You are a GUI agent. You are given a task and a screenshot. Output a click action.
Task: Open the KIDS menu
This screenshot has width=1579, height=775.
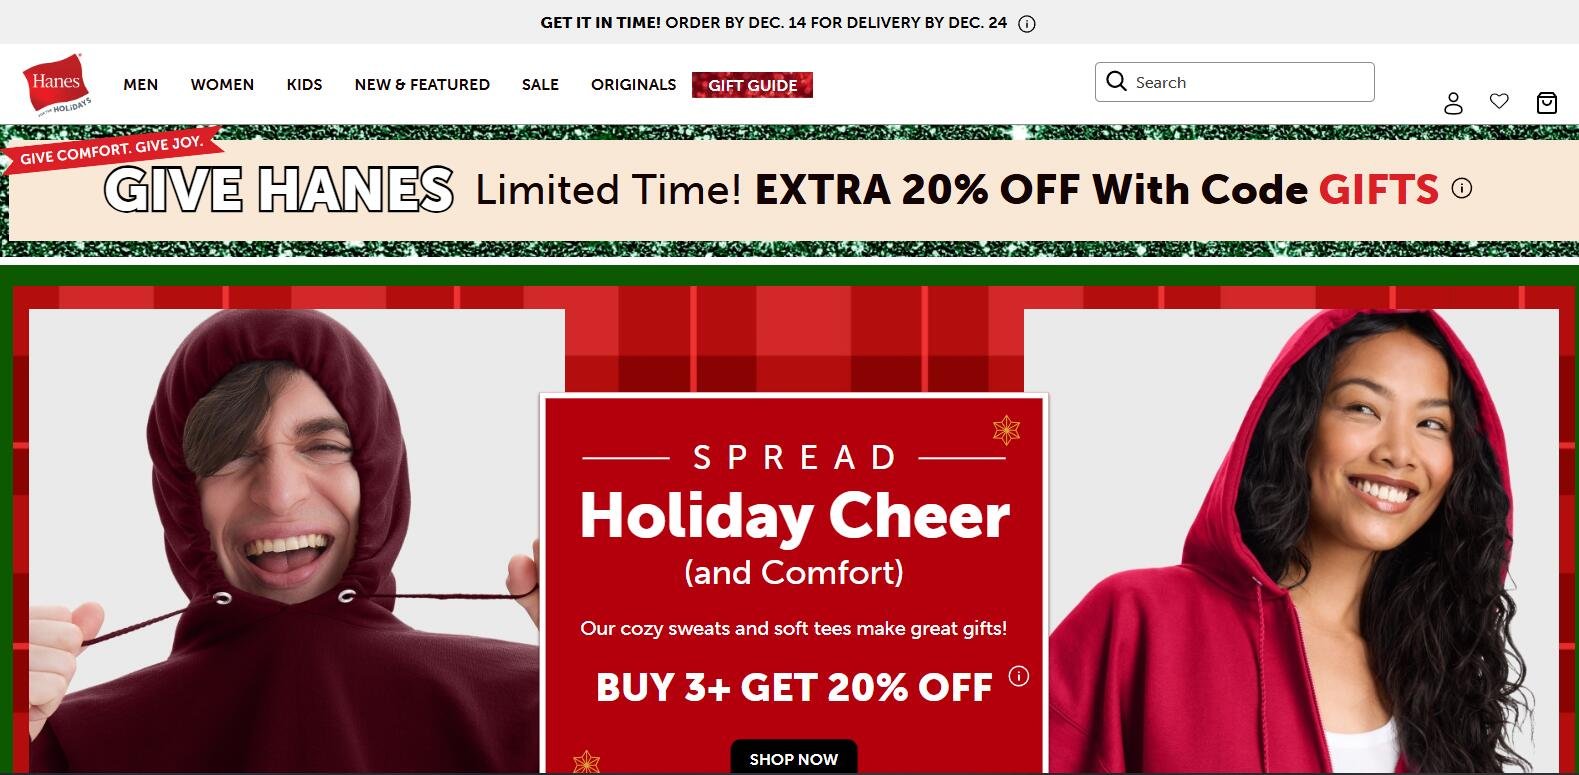click(304, 85)
